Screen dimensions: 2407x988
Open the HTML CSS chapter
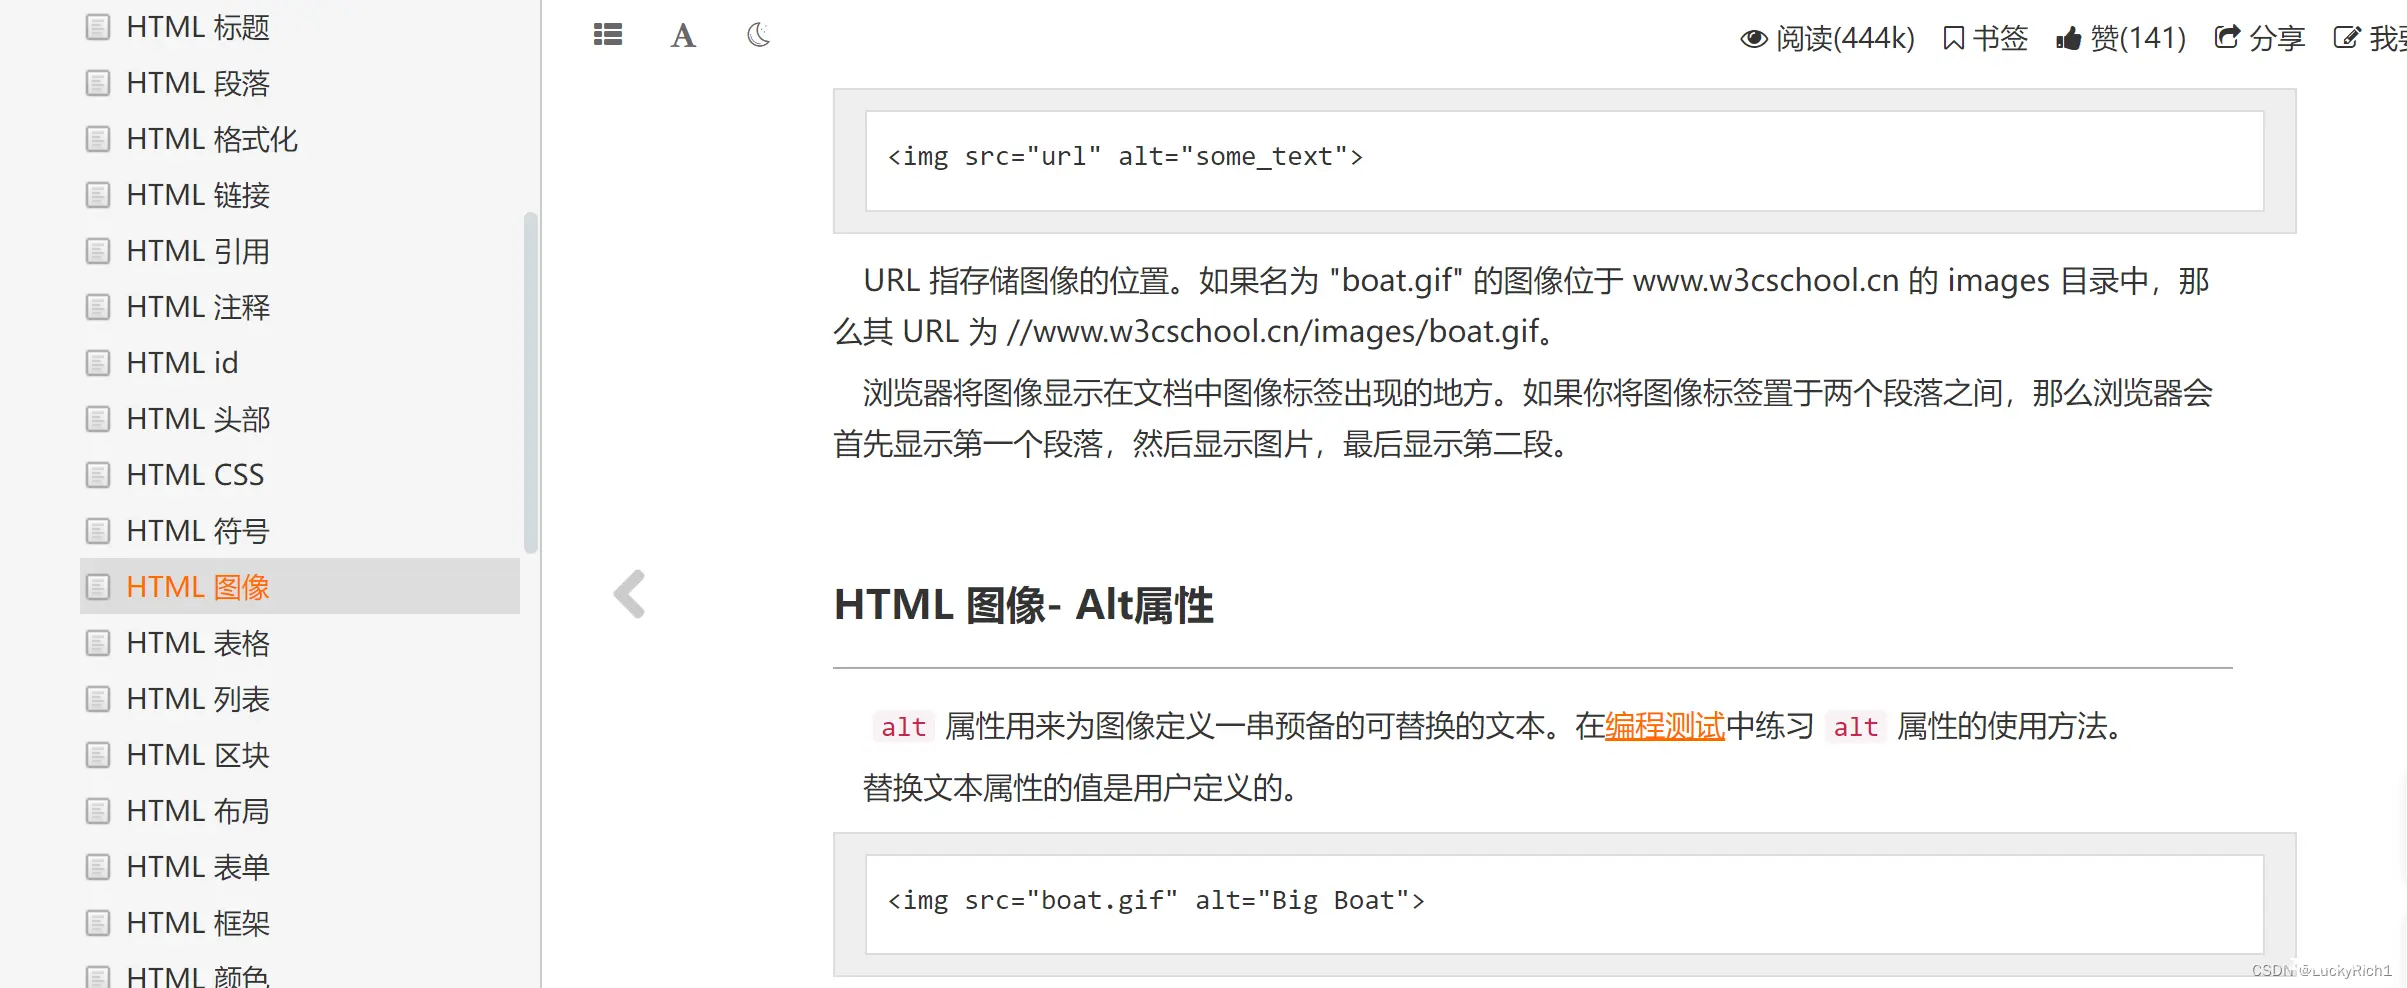[195, 475]
